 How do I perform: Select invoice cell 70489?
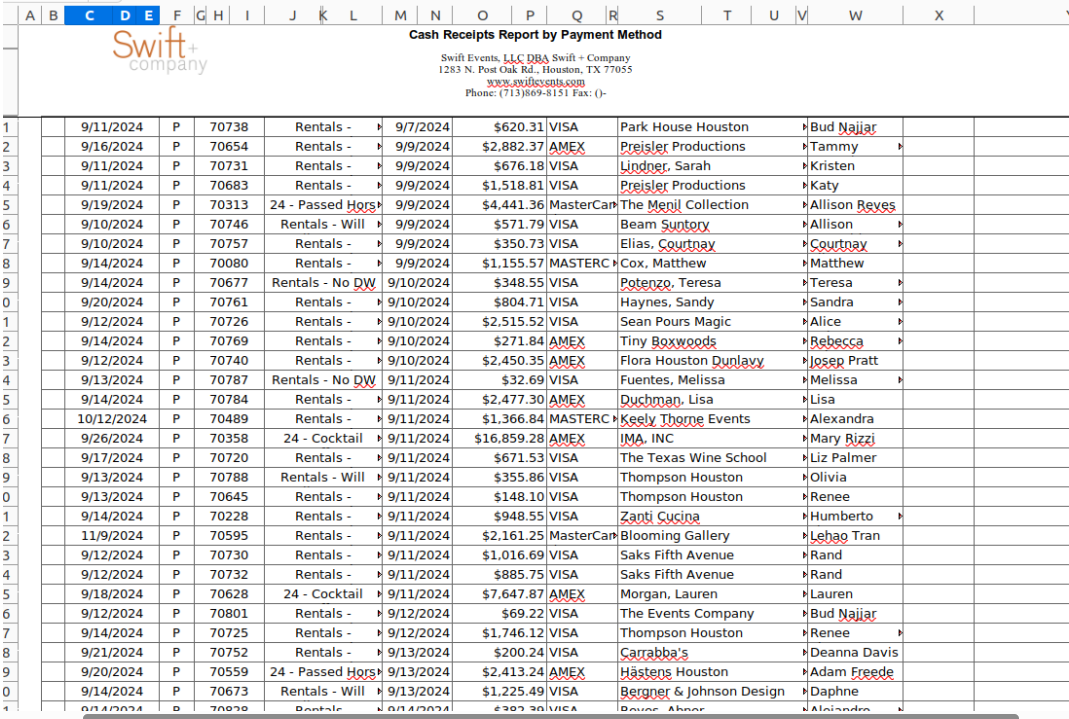tap(229, 418)
